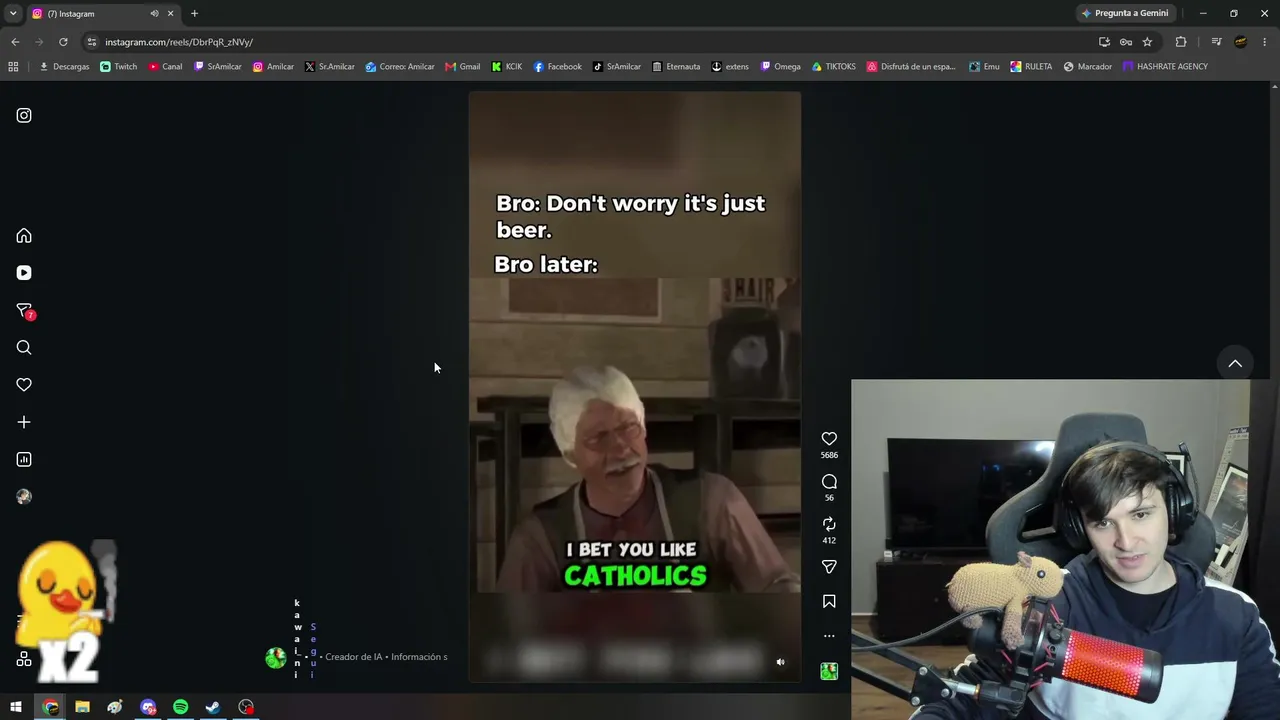Open the Marcador bookmark

1088,67
